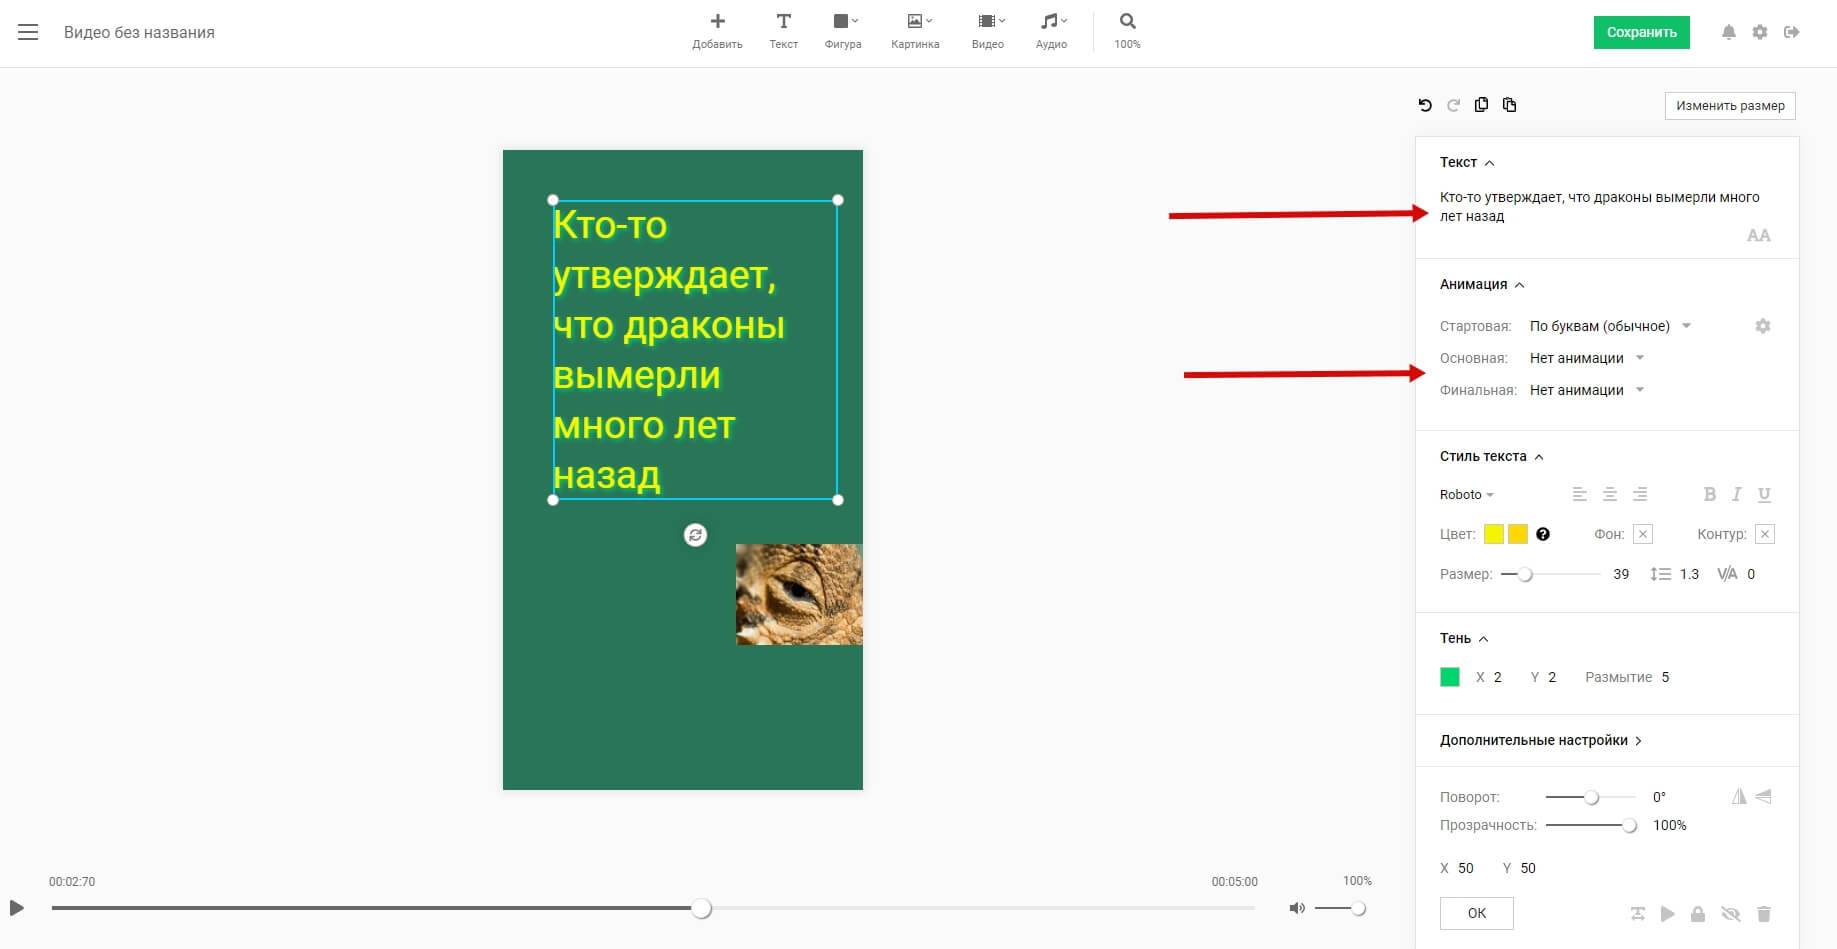
Task: Open the Roboto font dropdown
Action: pyautogui.click(x=1467, y=495)
